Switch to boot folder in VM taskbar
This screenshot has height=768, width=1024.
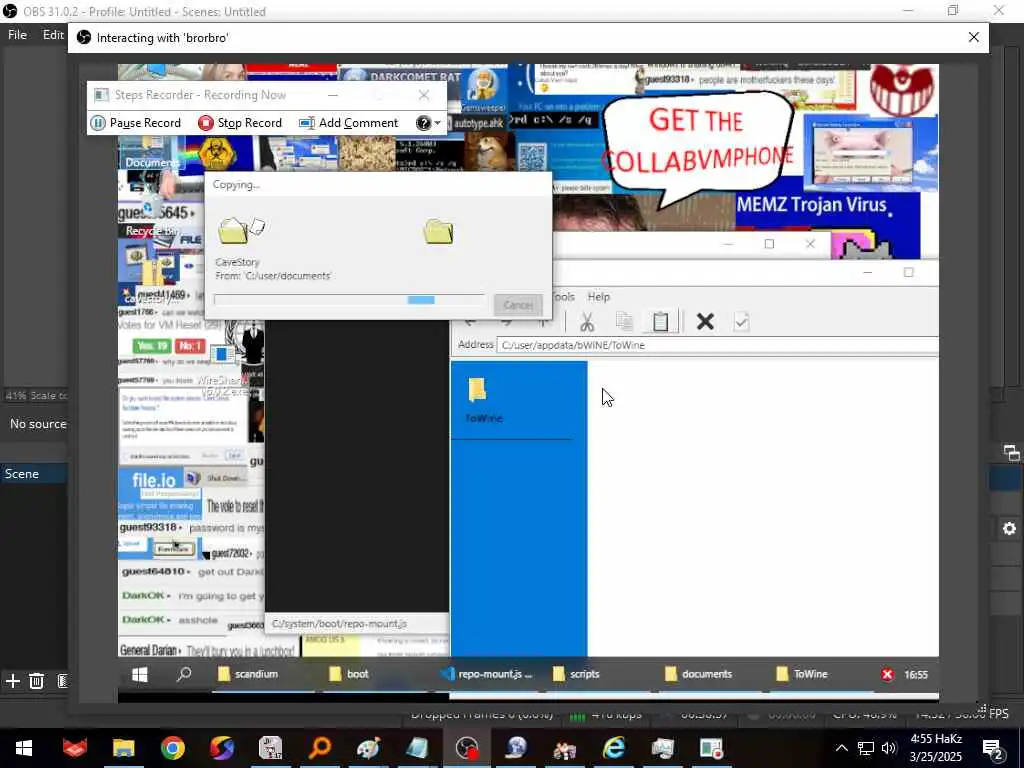point(349,674)
